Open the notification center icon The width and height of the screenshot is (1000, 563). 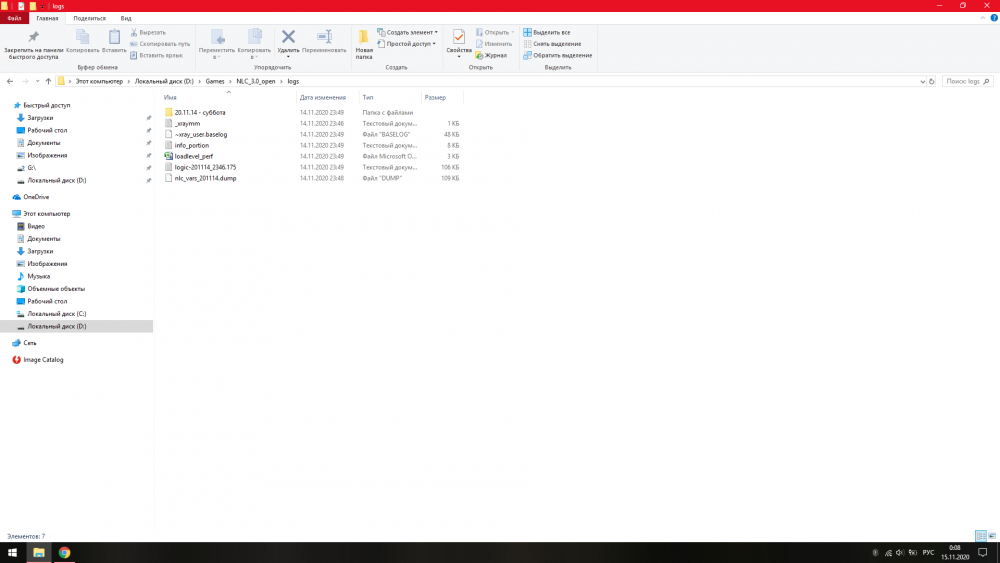[983, 553]
